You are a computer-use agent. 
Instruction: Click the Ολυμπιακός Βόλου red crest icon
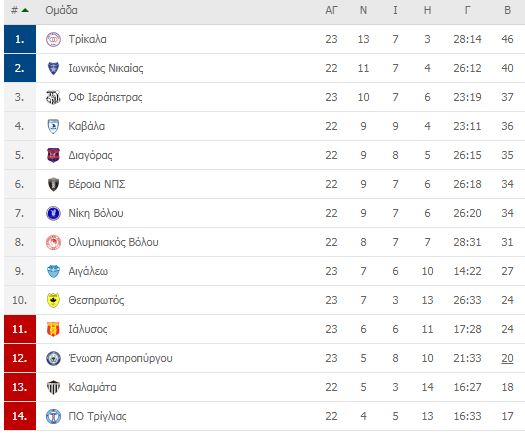53,242
